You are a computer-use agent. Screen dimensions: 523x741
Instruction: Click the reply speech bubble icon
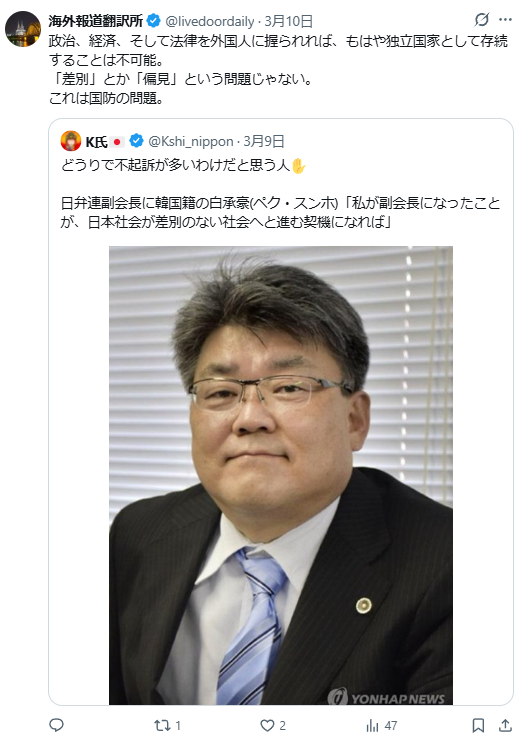pyautogui.click(x=56, y=725)
